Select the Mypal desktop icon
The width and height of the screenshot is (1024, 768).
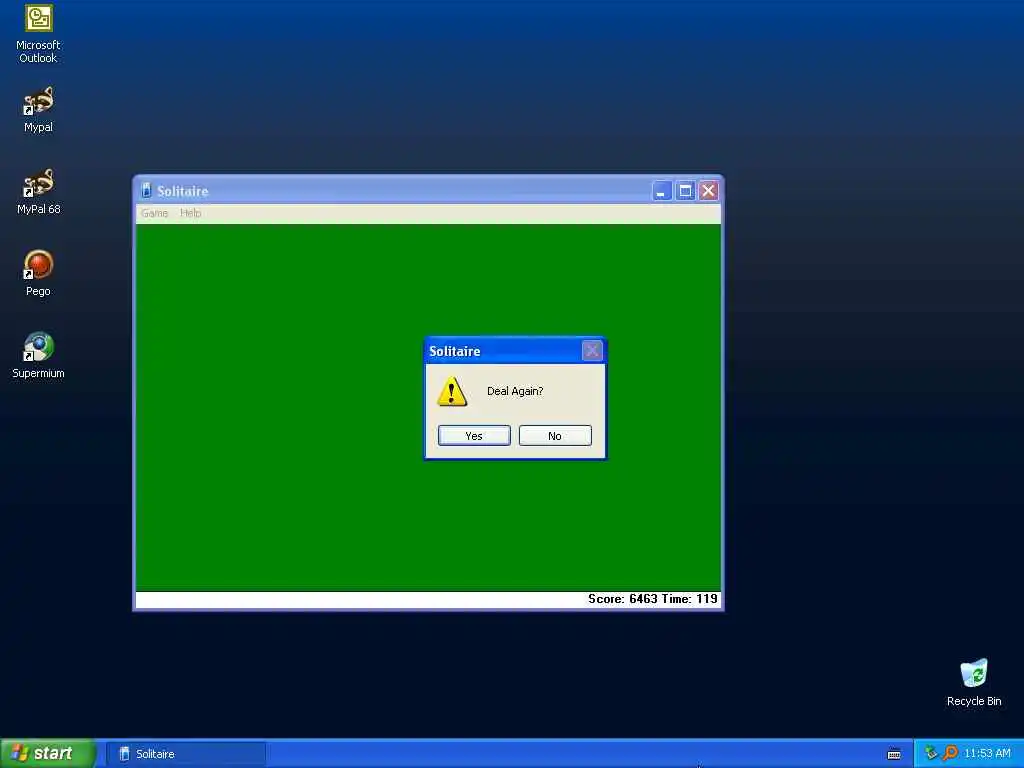[39, 110]
